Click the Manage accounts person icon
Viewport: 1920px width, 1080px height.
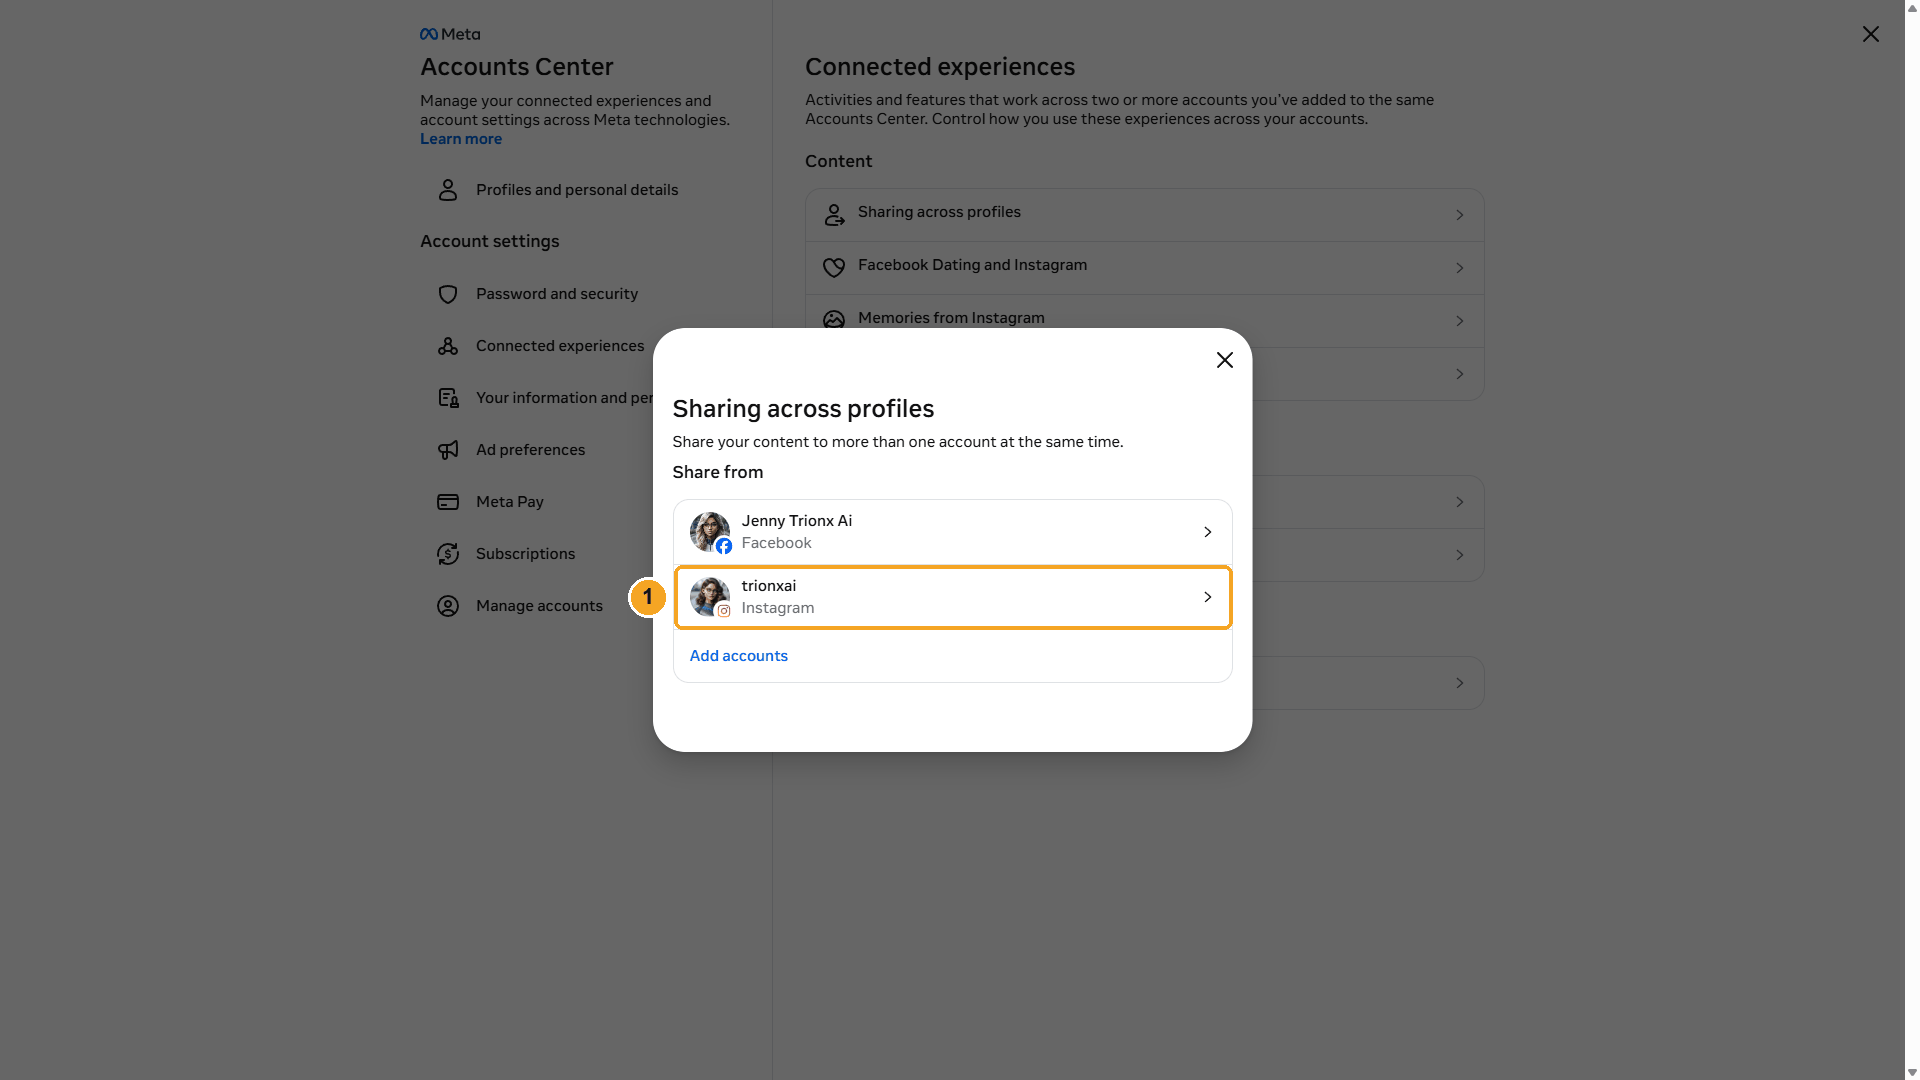[448, 606]
